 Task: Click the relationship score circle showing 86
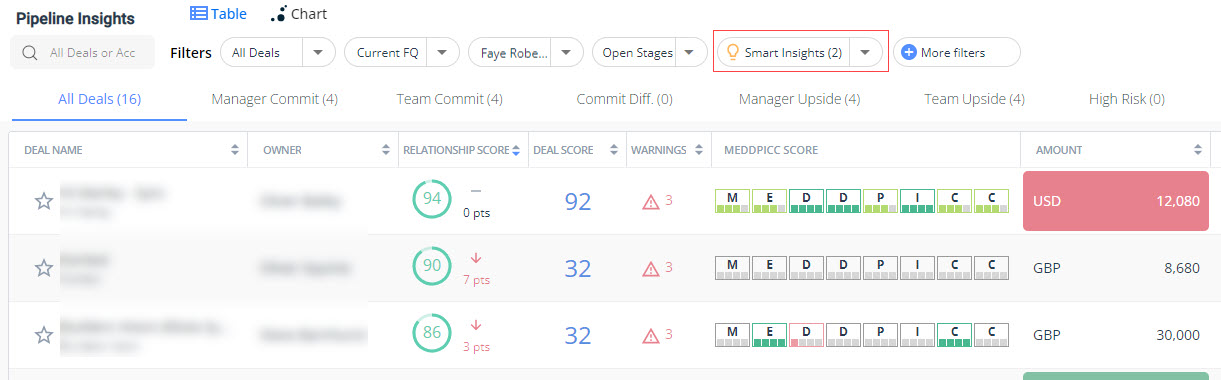coord(432,333)
